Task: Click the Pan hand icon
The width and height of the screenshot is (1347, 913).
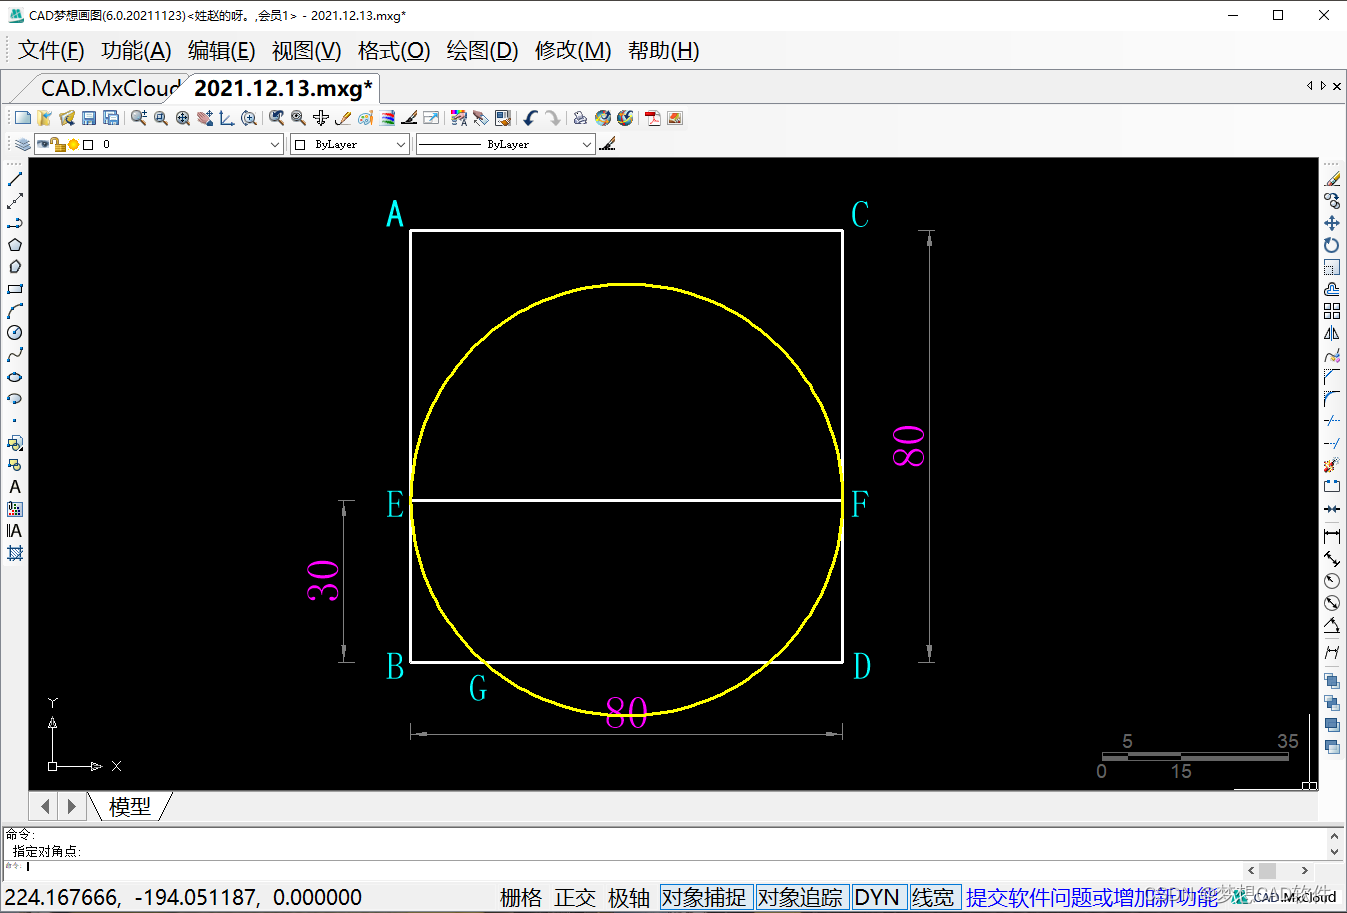Action: coord(205,118)
